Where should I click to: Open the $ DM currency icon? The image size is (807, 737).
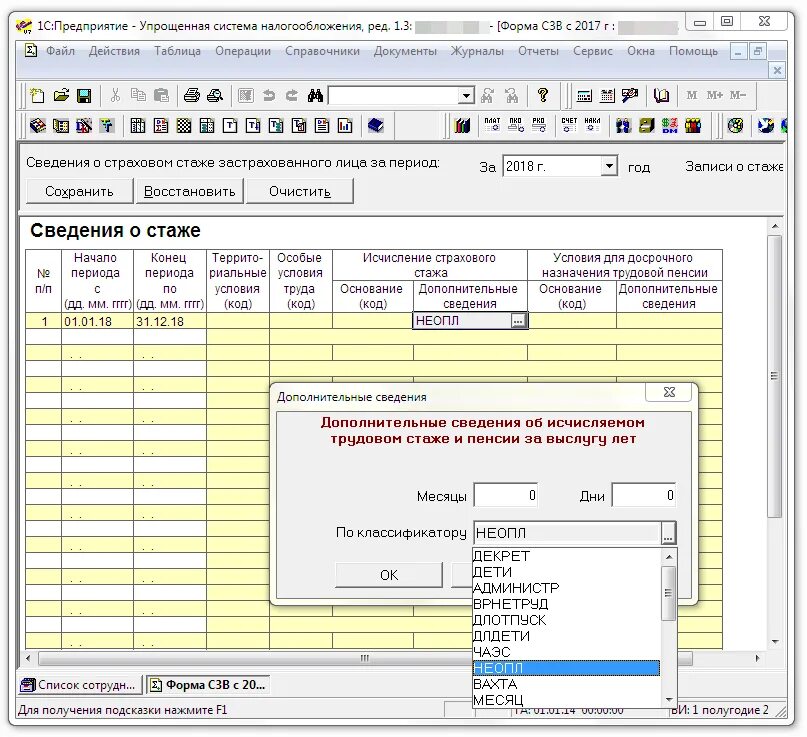click(x=670, y=126)
